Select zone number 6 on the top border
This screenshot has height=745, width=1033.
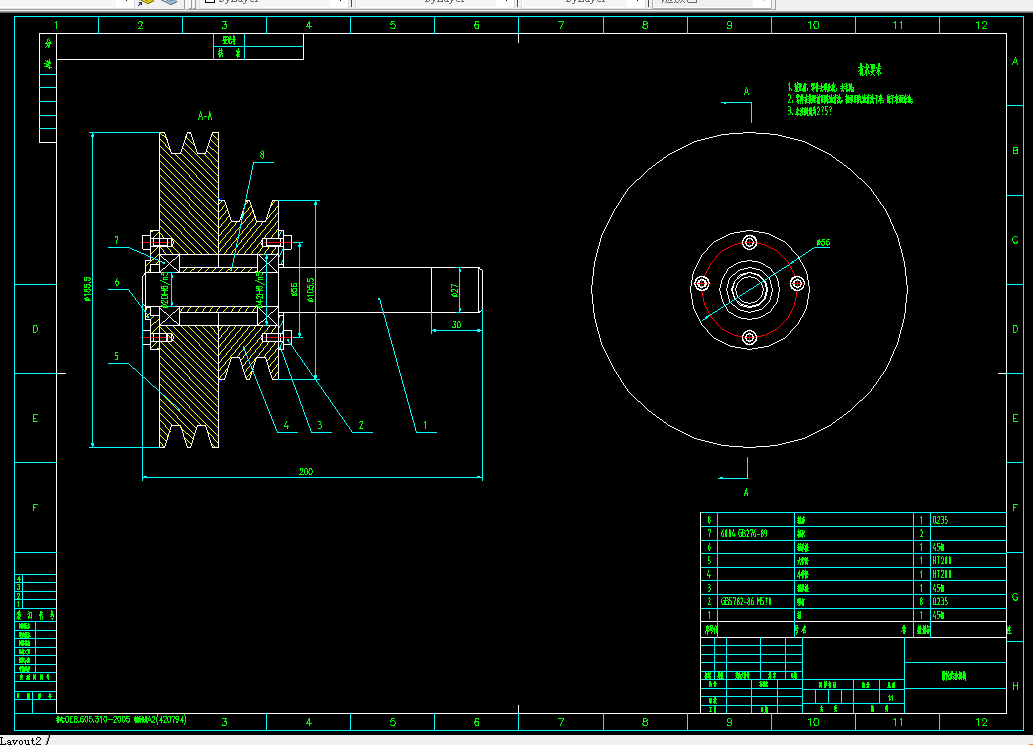476,25
